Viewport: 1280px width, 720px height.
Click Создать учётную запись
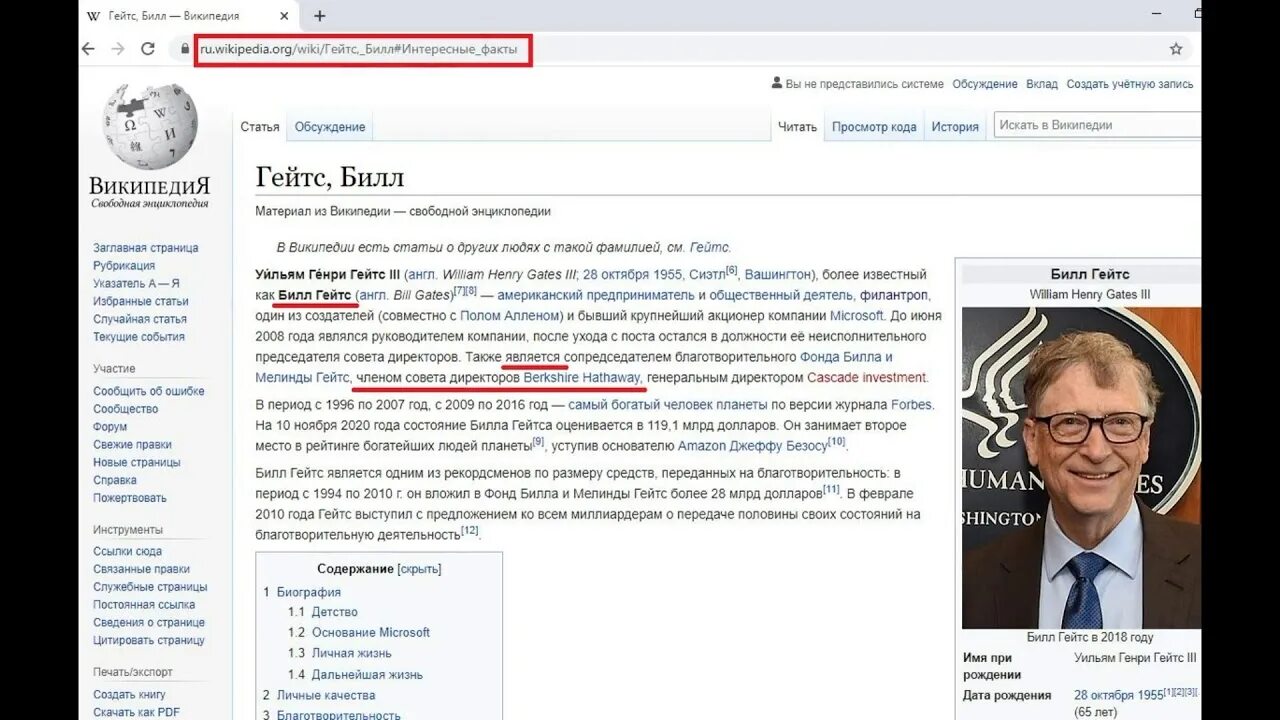[1130, 84]
